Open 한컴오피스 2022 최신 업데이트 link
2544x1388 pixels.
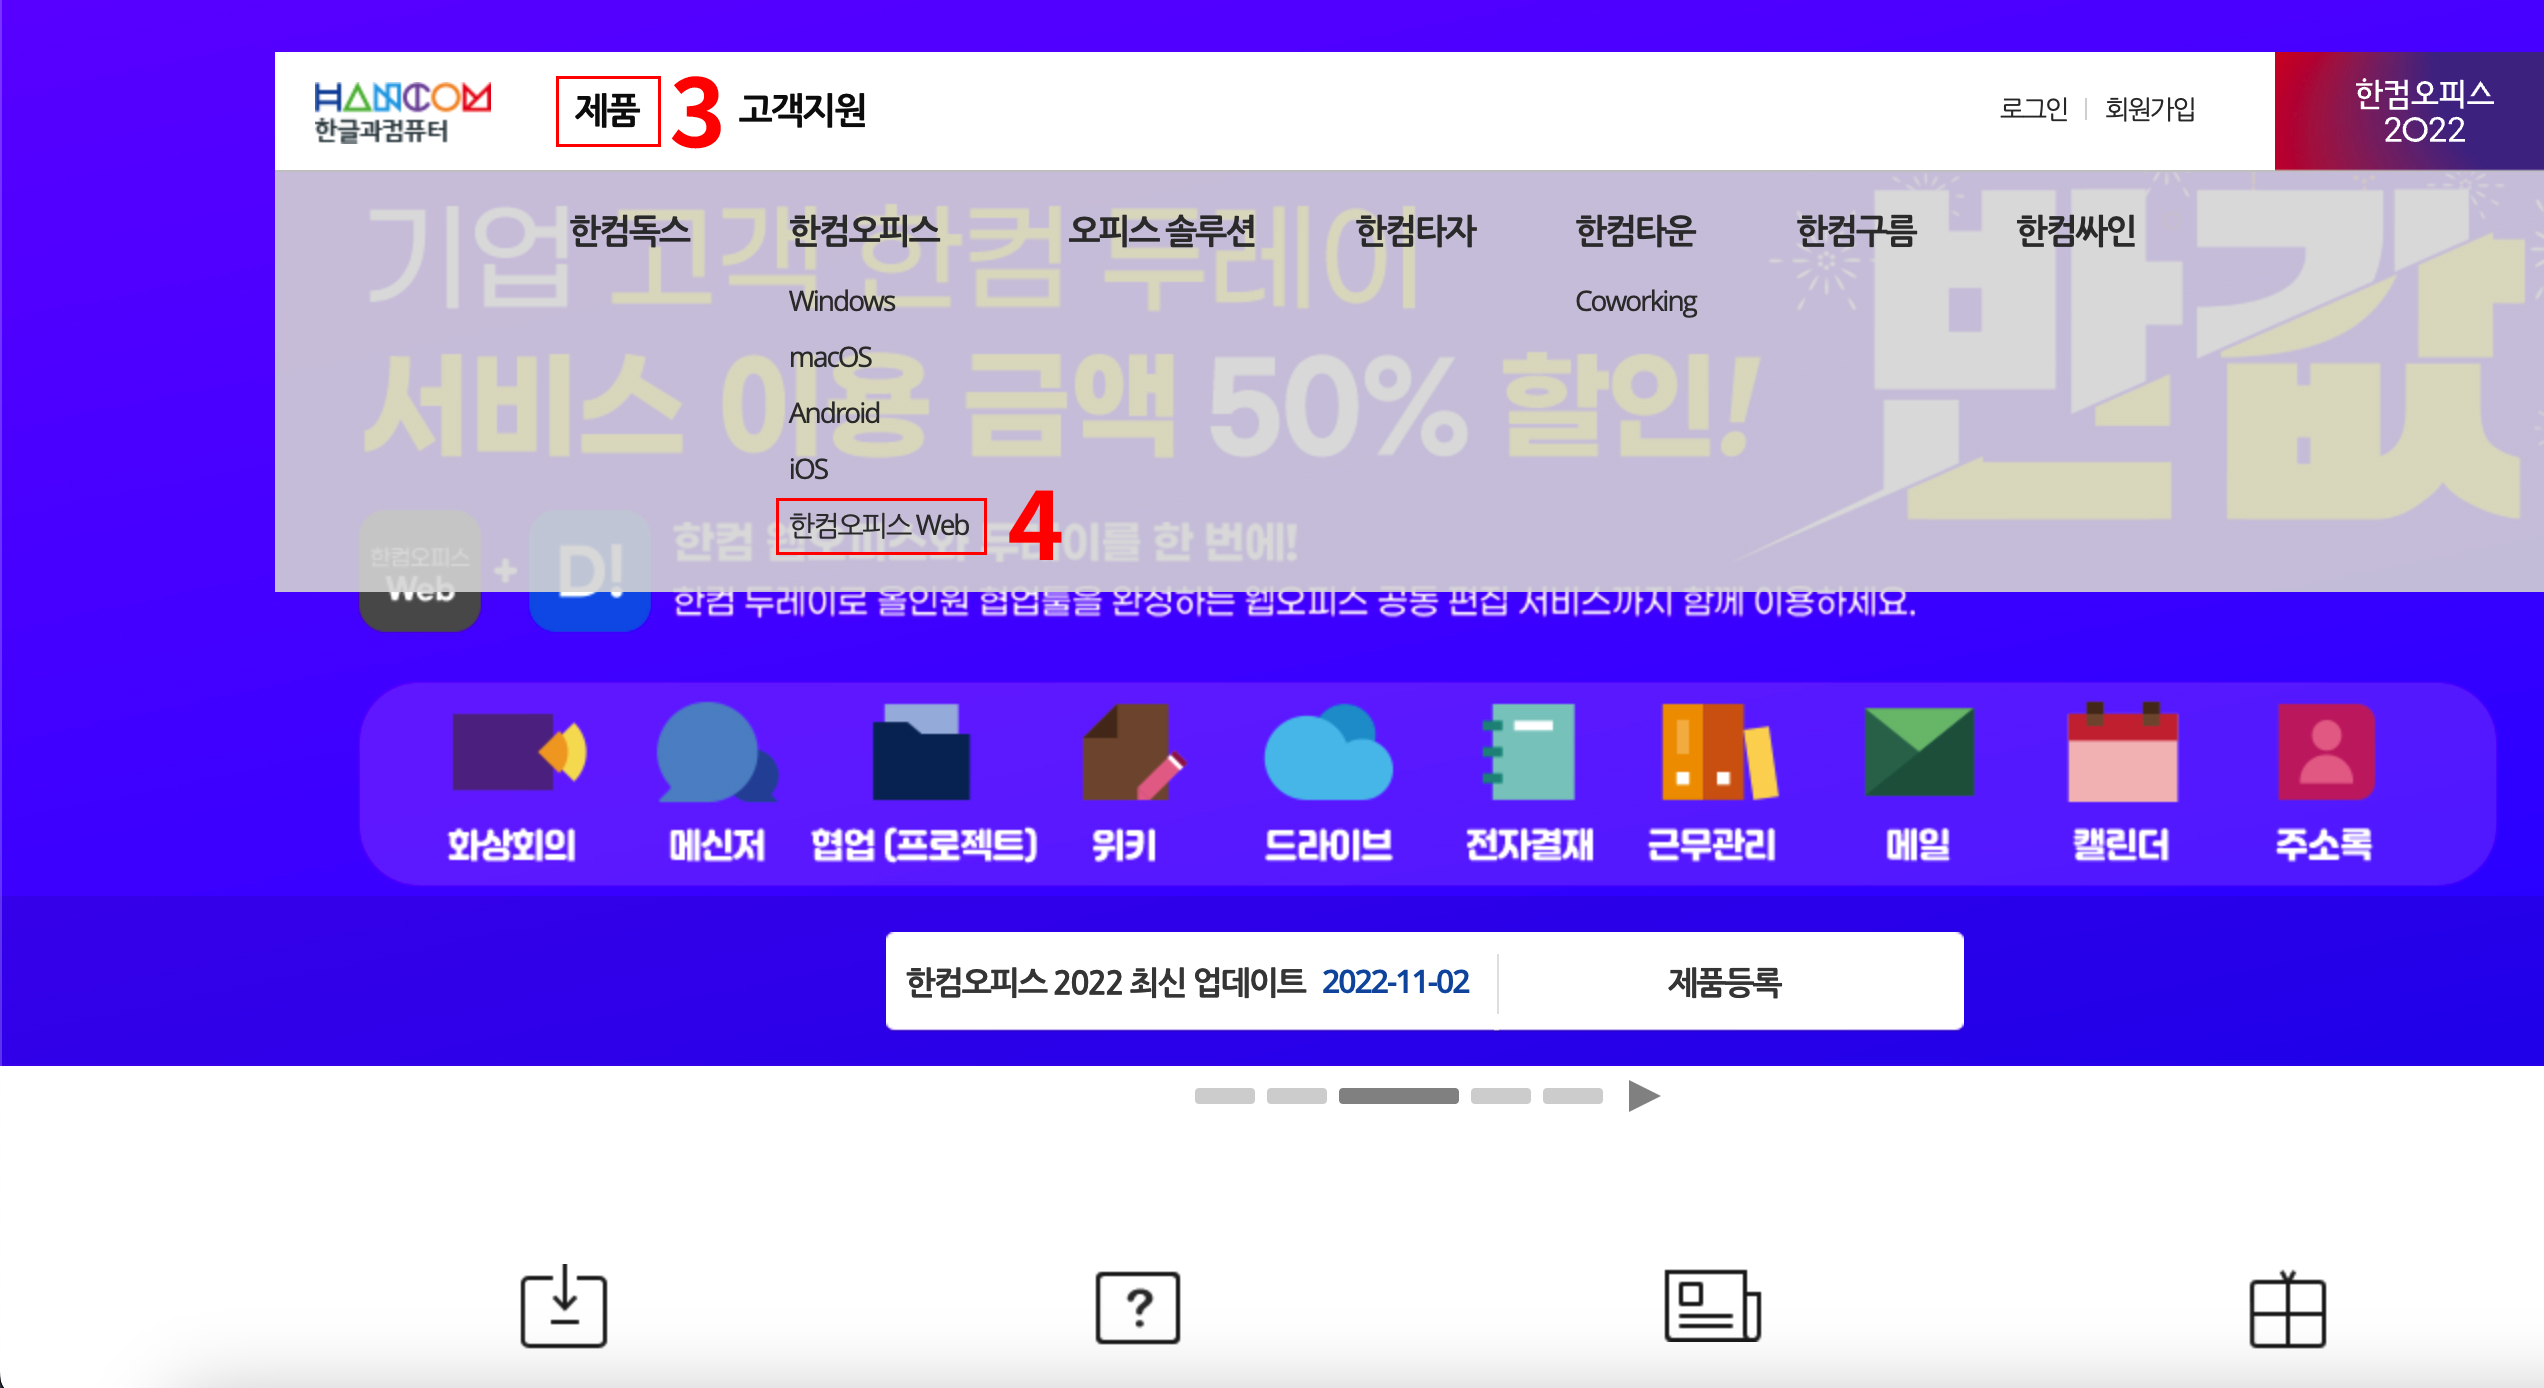[1187, 982]
